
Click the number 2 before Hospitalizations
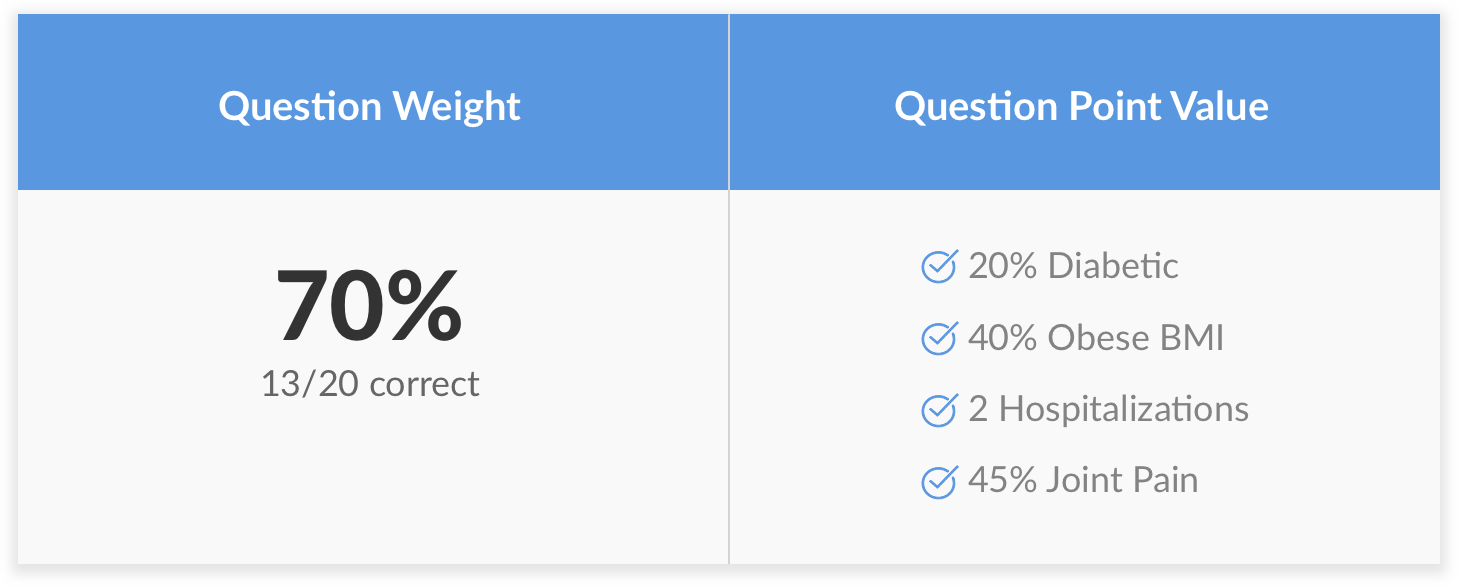pos(978,409)
